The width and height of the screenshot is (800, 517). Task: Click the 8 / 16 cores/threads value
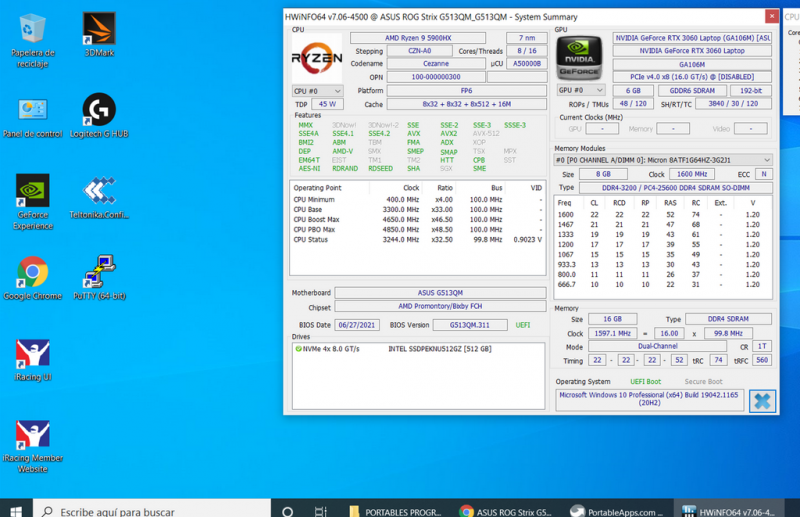click(527, 51)
